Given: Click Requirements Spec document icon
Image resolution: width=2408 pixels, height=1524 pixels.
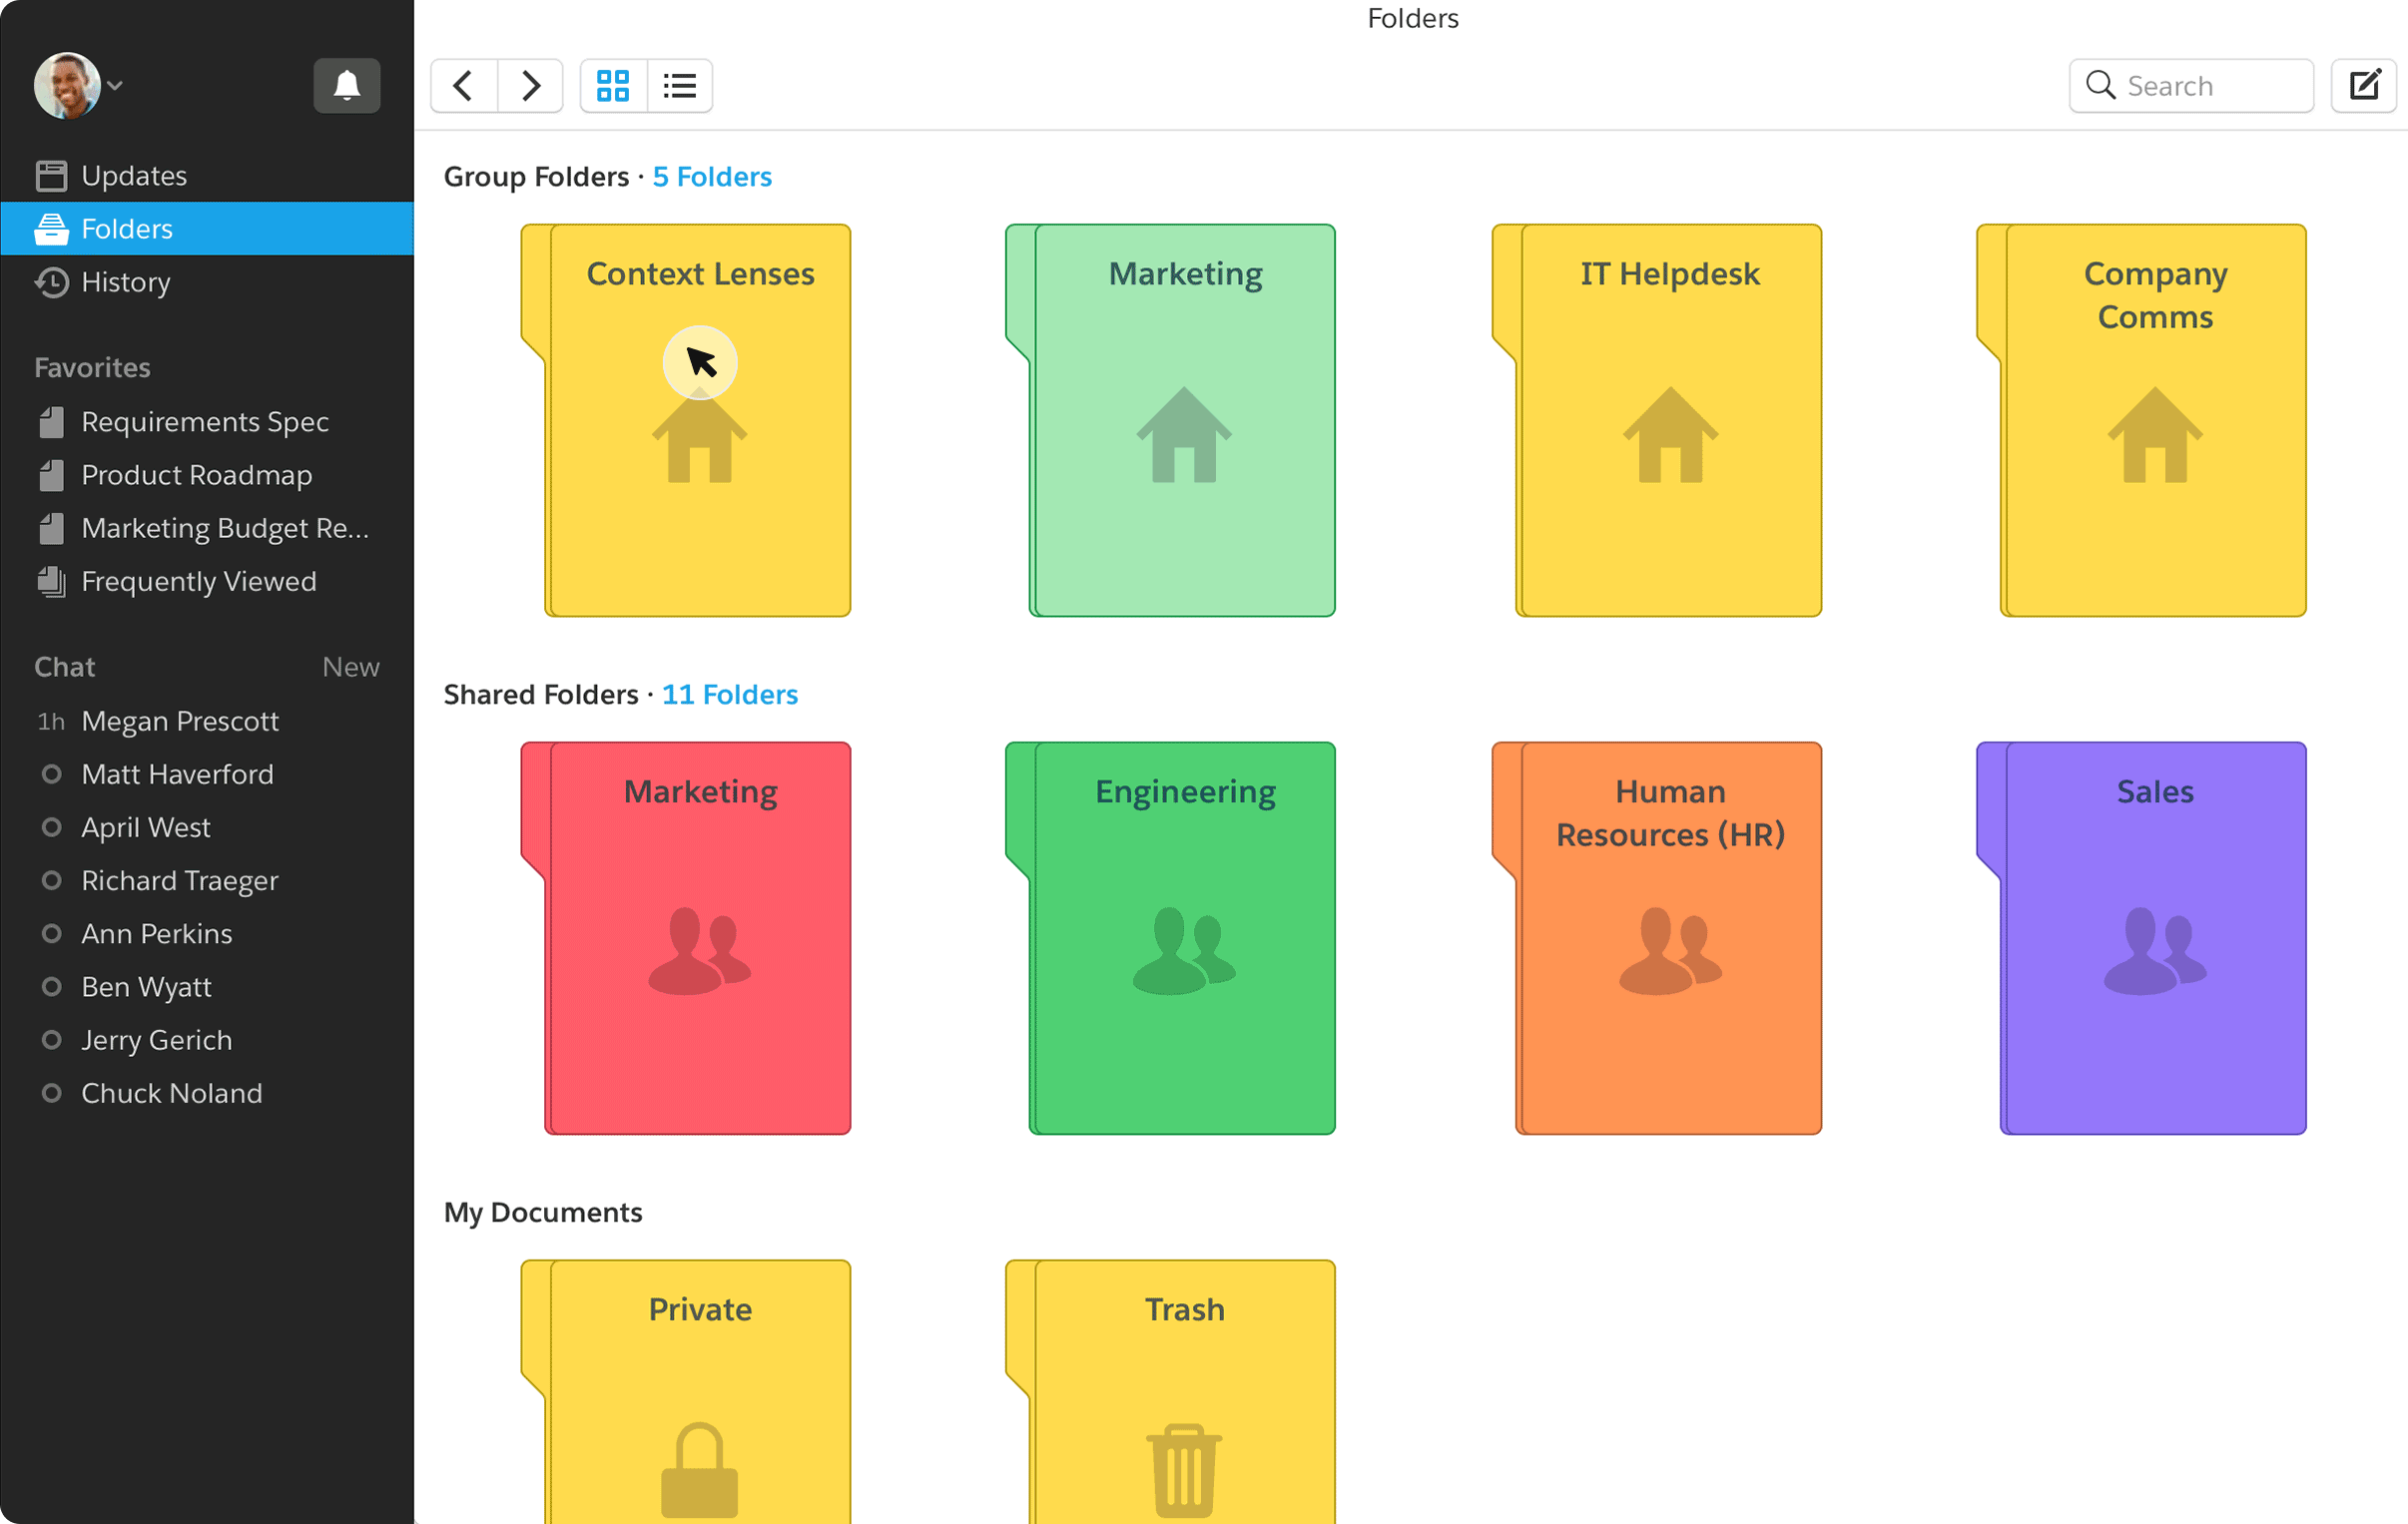Looking at the screenshot, I should tap(51, 422).
